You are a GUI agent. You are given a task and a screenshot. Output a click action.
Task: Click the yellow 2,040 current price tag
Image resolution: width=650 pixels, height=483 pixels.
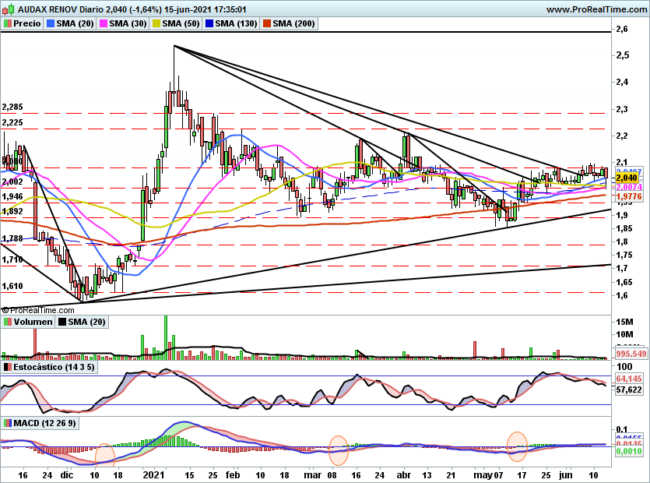point(627,178)
